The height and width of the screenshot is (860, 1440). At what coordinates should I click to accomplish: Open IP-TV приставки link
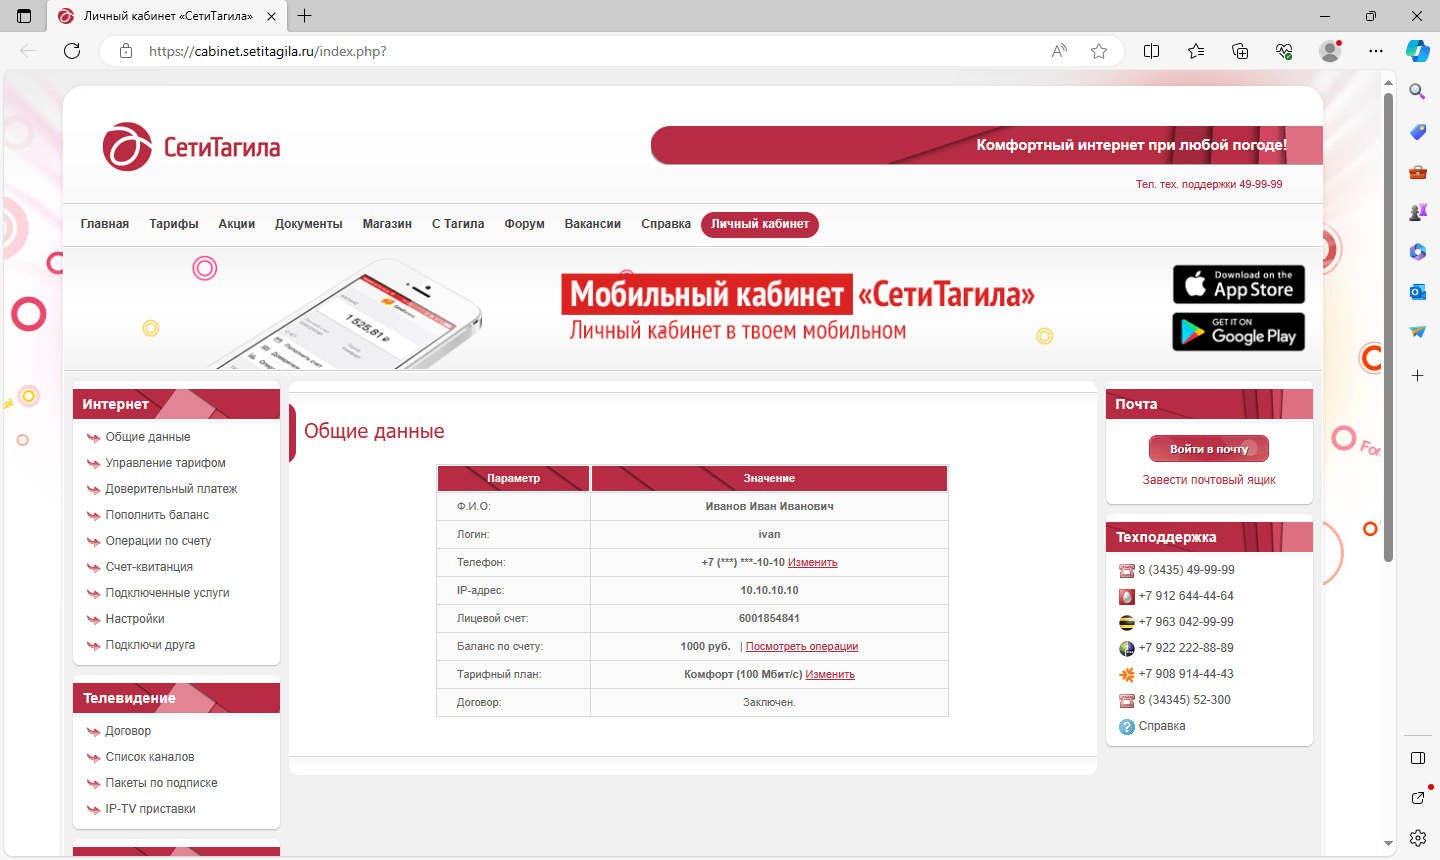[x=150, y=809]
